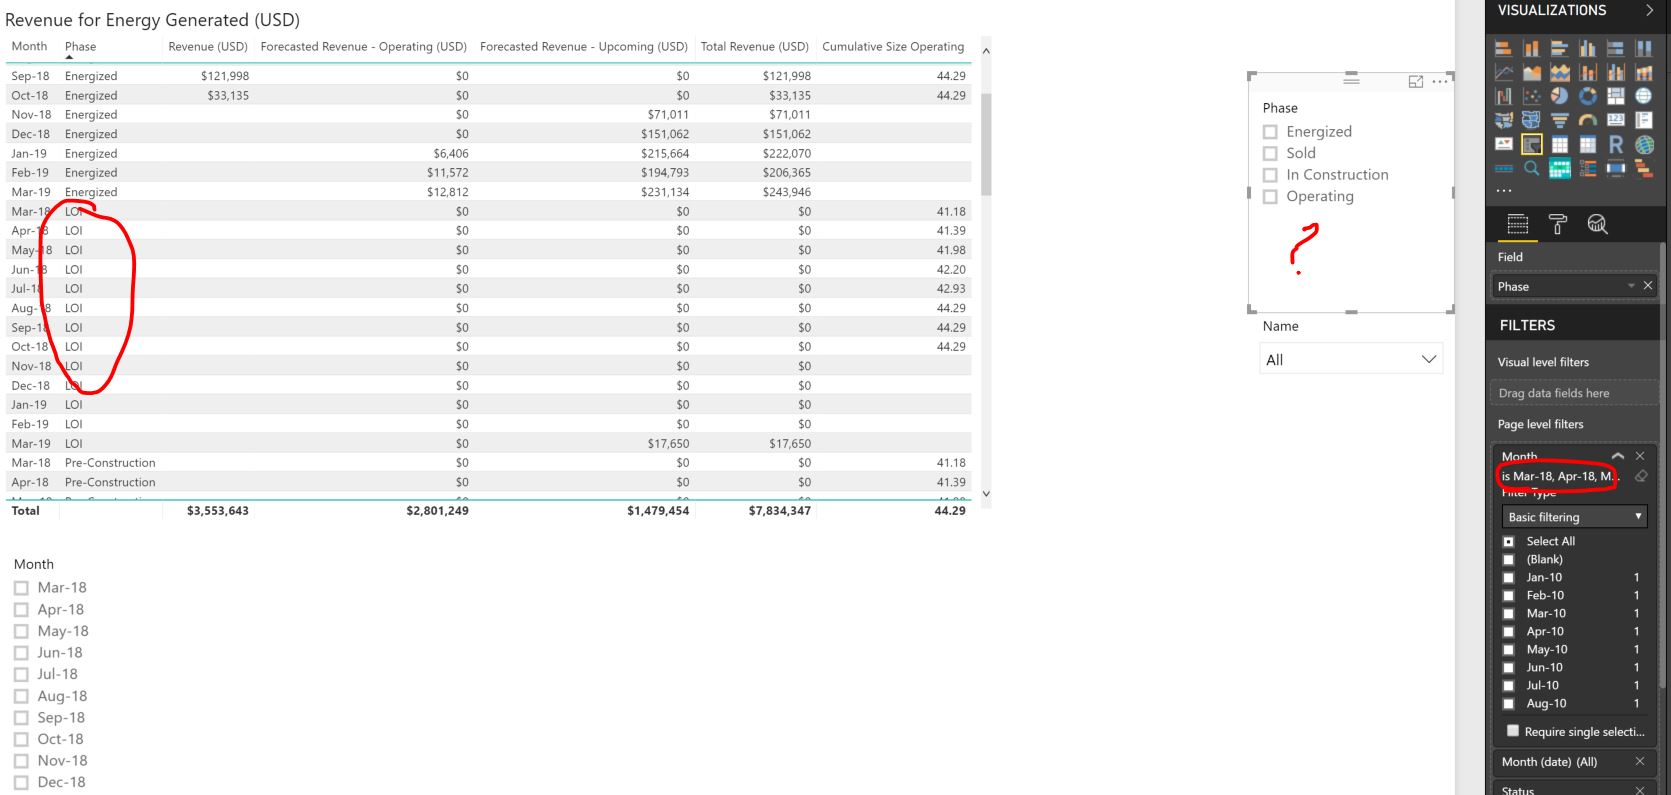Select the area chart visual

(x=1531, y=72)
